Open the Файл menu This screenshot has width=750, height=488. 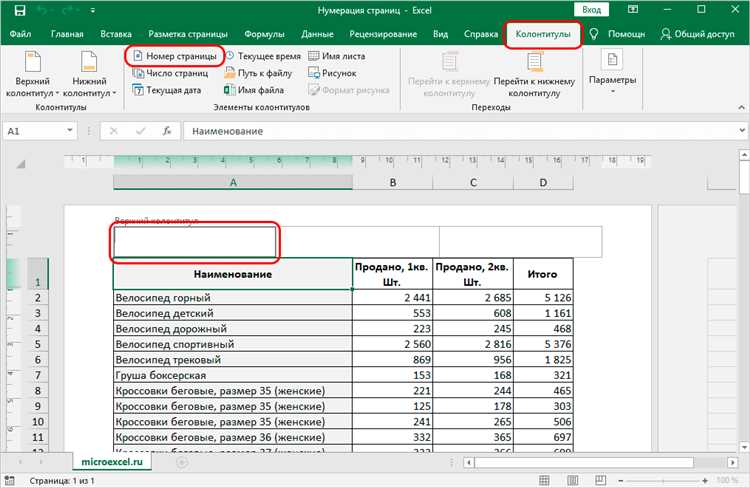[x=21, y=34]
